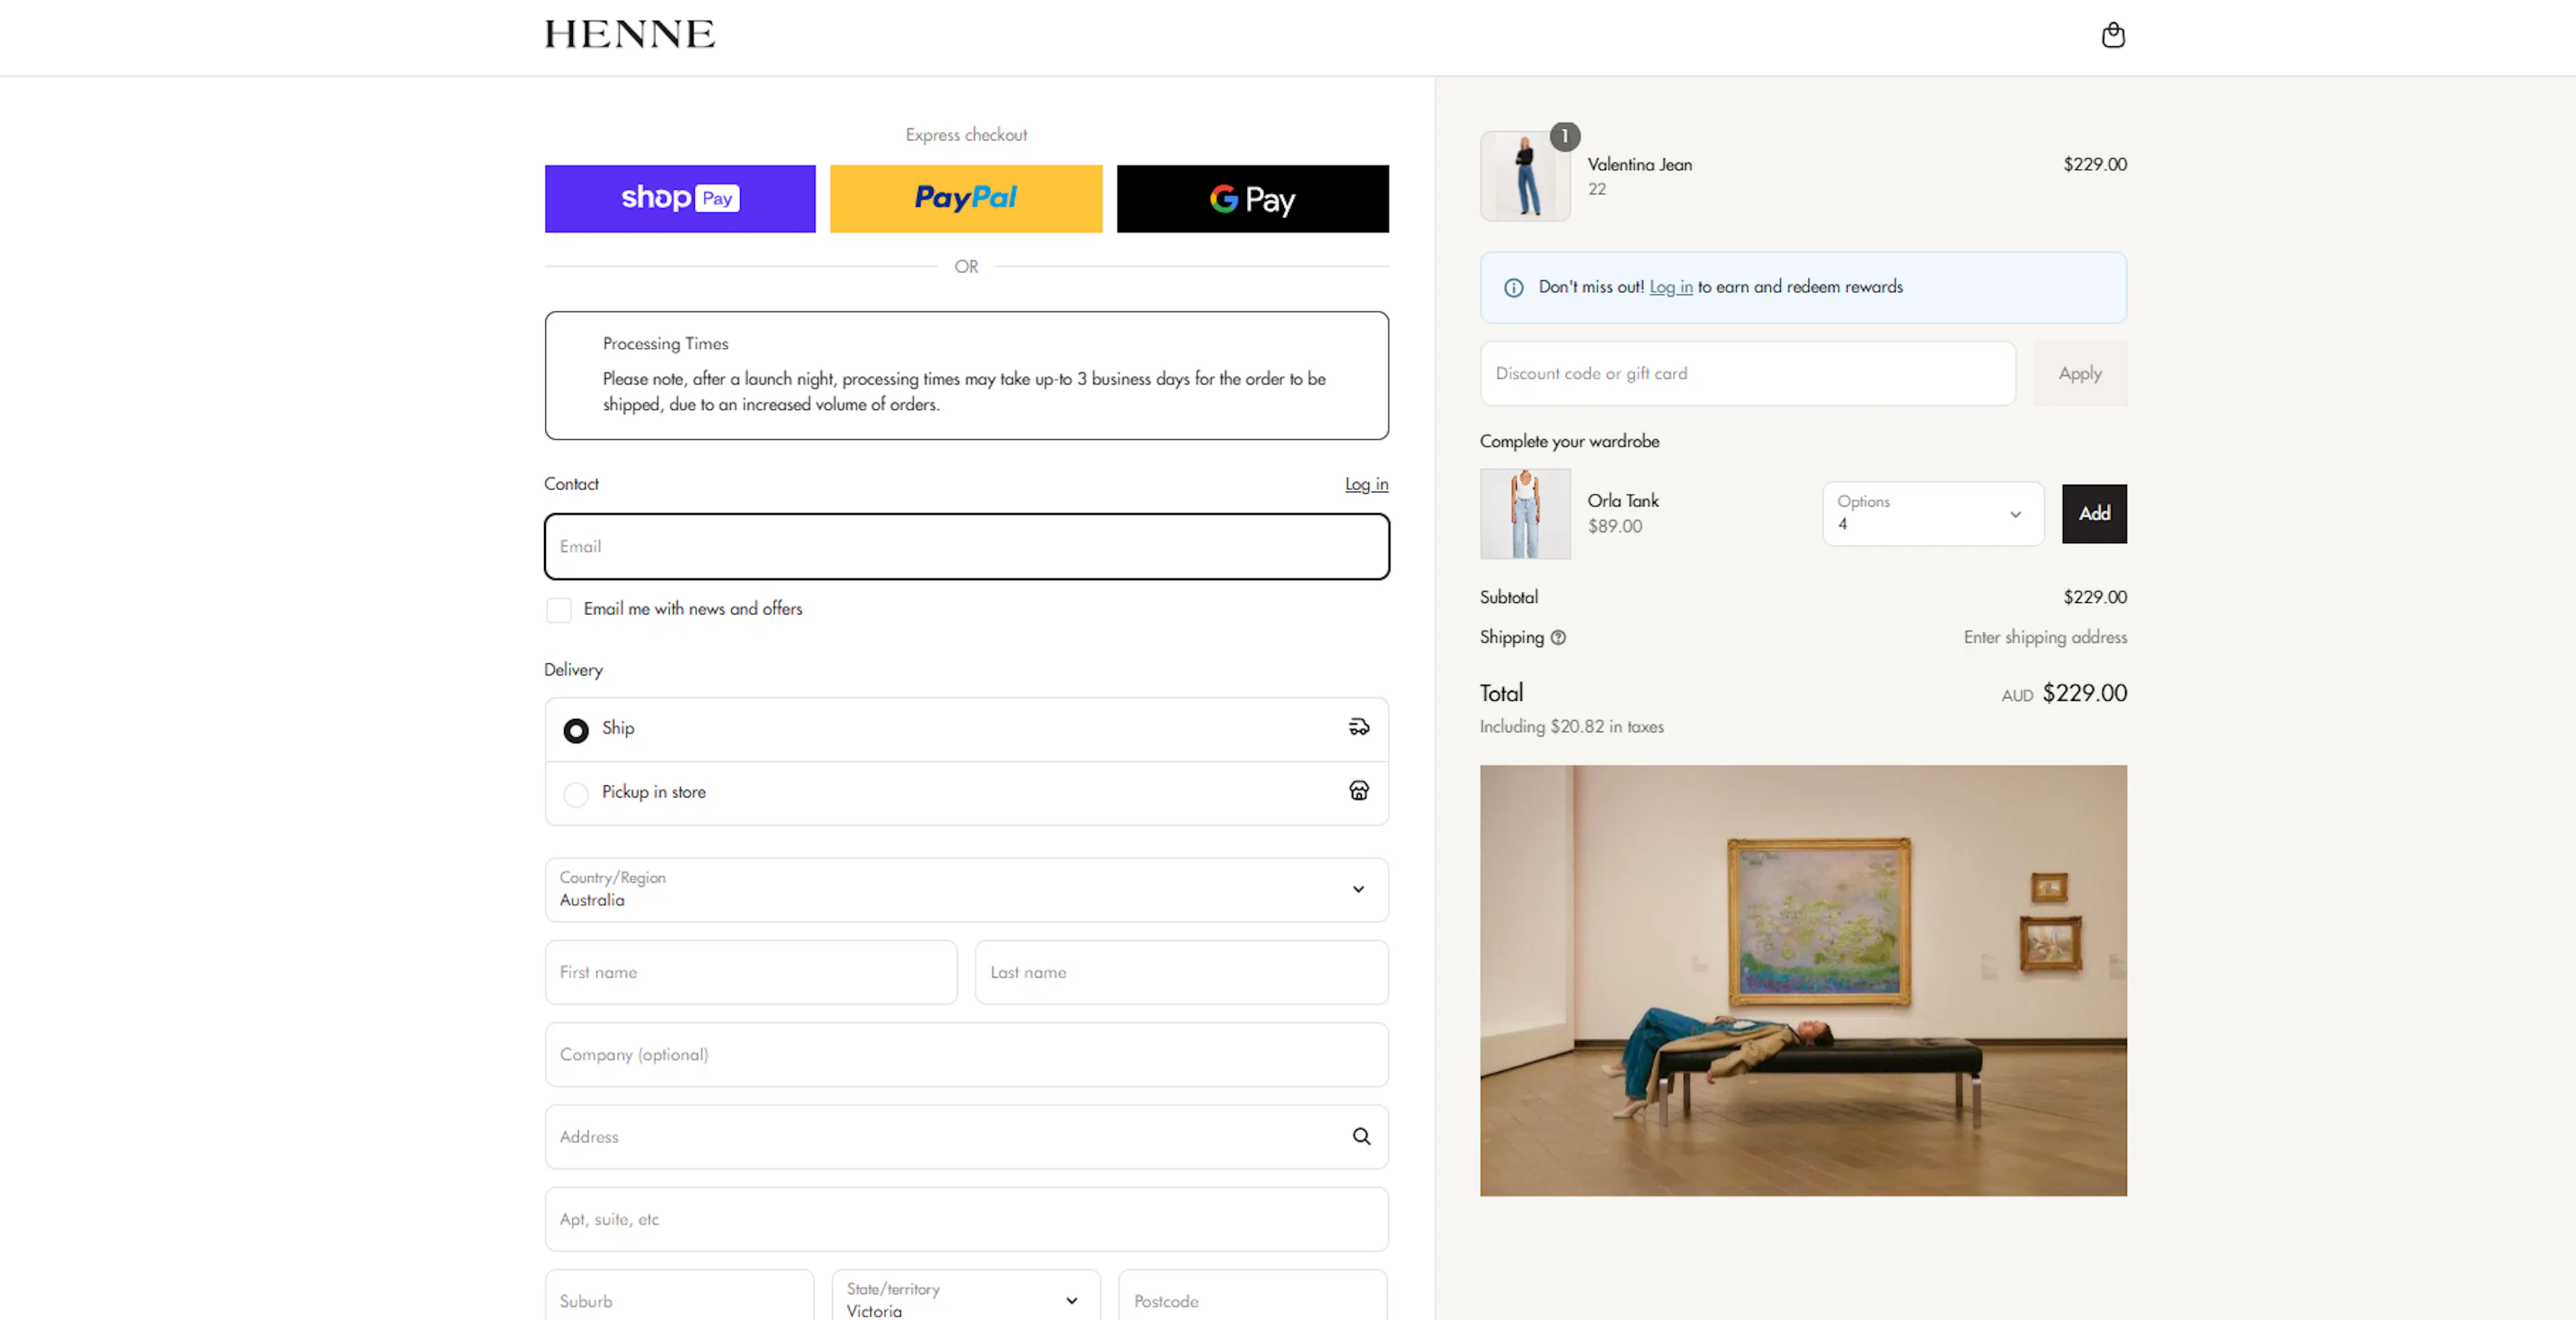Click the Subtotal $229.00 amount

pos(2094,597)
